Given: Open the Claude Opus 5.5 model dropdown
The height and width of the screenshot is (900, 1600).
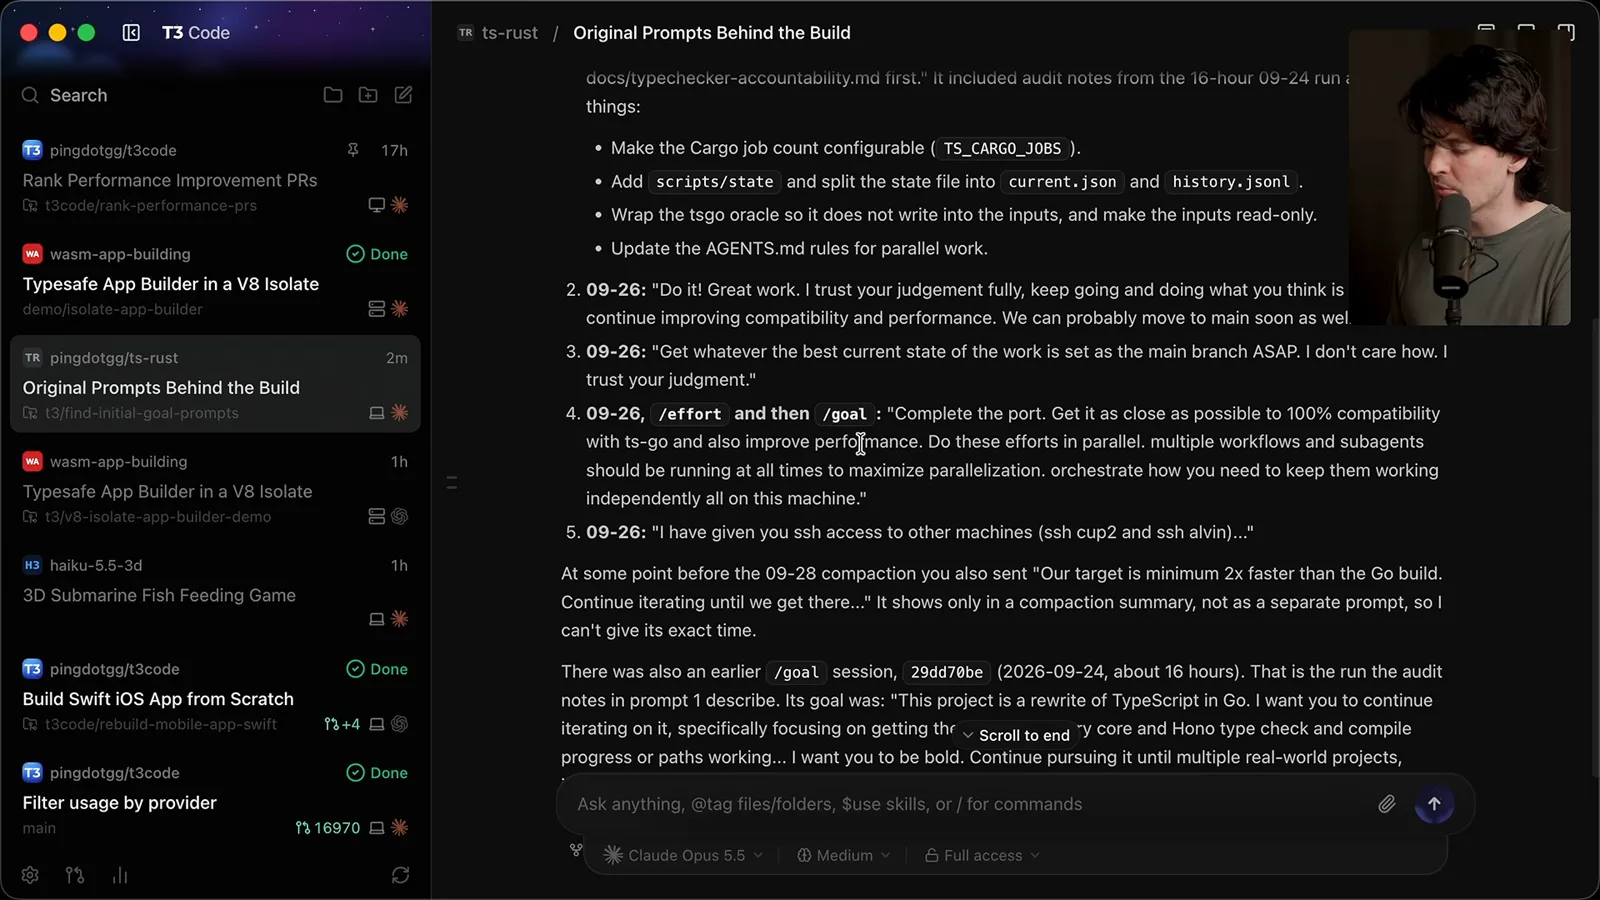Looking at the screenshot, I should [685, 855].
